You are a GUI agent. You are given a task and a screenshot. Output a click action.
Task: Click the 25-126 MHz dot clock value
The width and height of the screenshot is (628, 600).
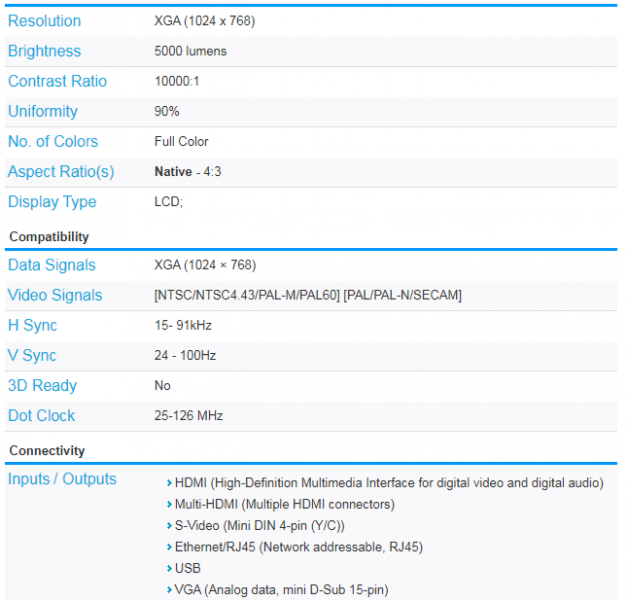pyautogui.click(x=189, y=415)
